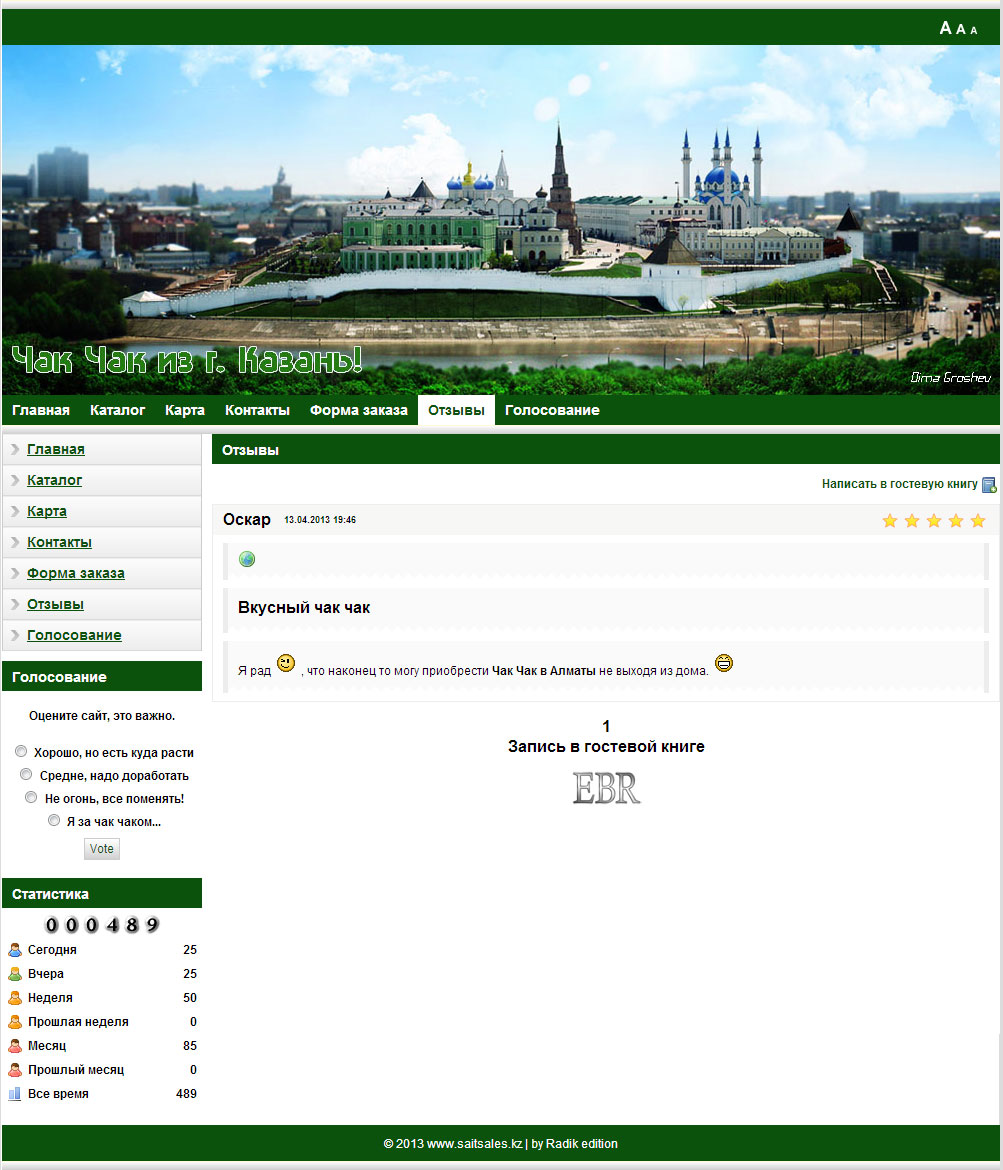The image size is (1003, 1170).
Task: Click arrow beside sidebar Форма заказа item
Action: coord(15,573)
